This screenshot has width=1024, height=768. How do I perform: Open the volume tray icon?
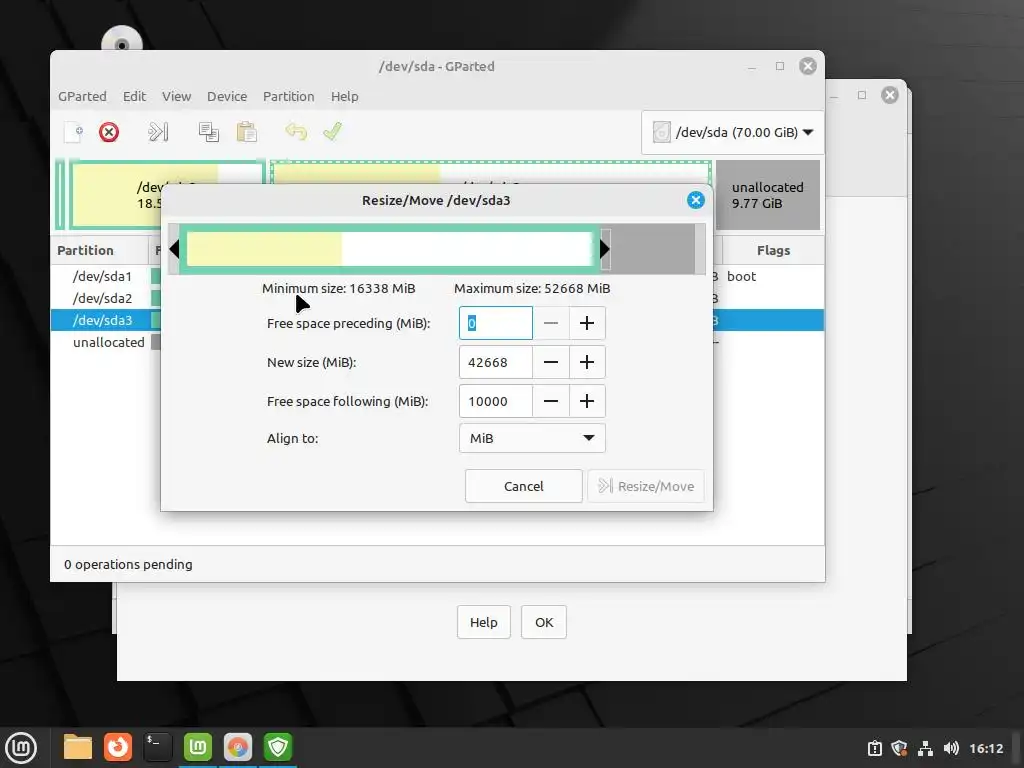coord(951,748)
